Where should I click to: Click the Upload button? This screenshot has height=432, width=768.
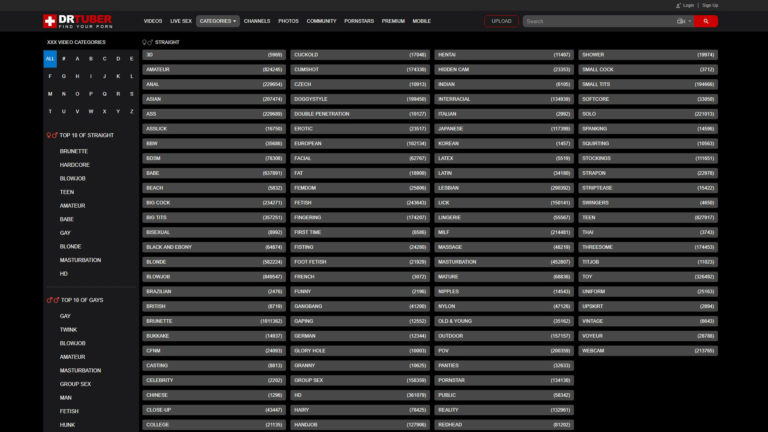pyautogui.click(x=501, y=21)
